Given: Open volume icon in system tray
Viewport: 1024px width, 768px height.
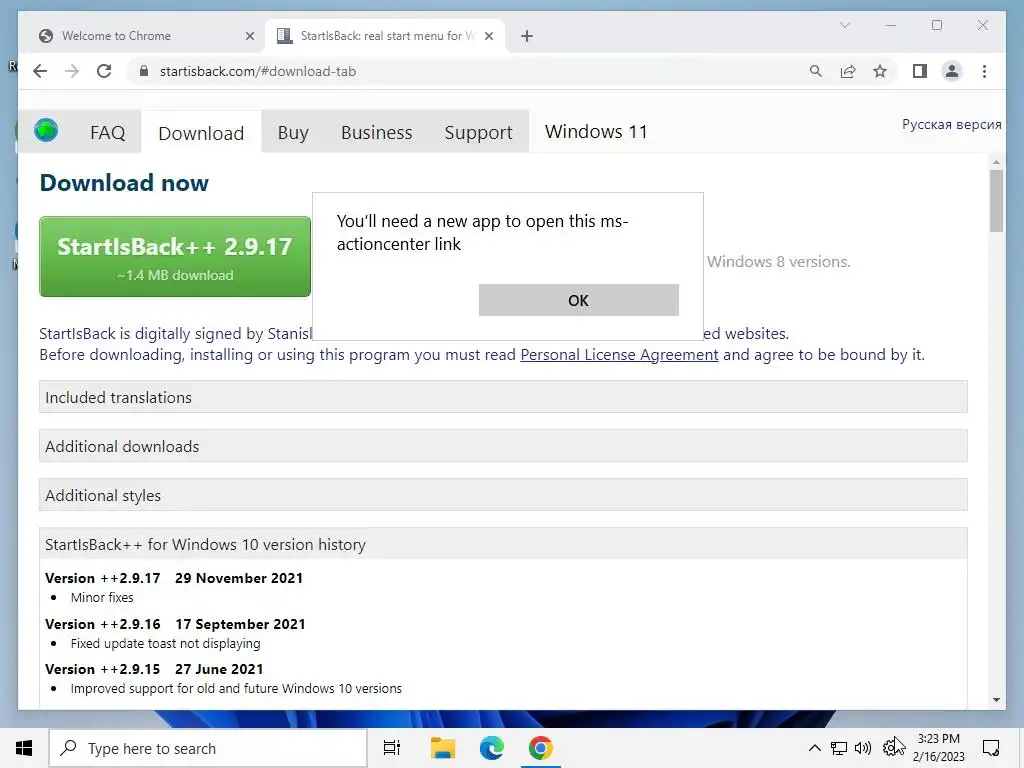Looking at the screenshot, I should tap(863, 748).
